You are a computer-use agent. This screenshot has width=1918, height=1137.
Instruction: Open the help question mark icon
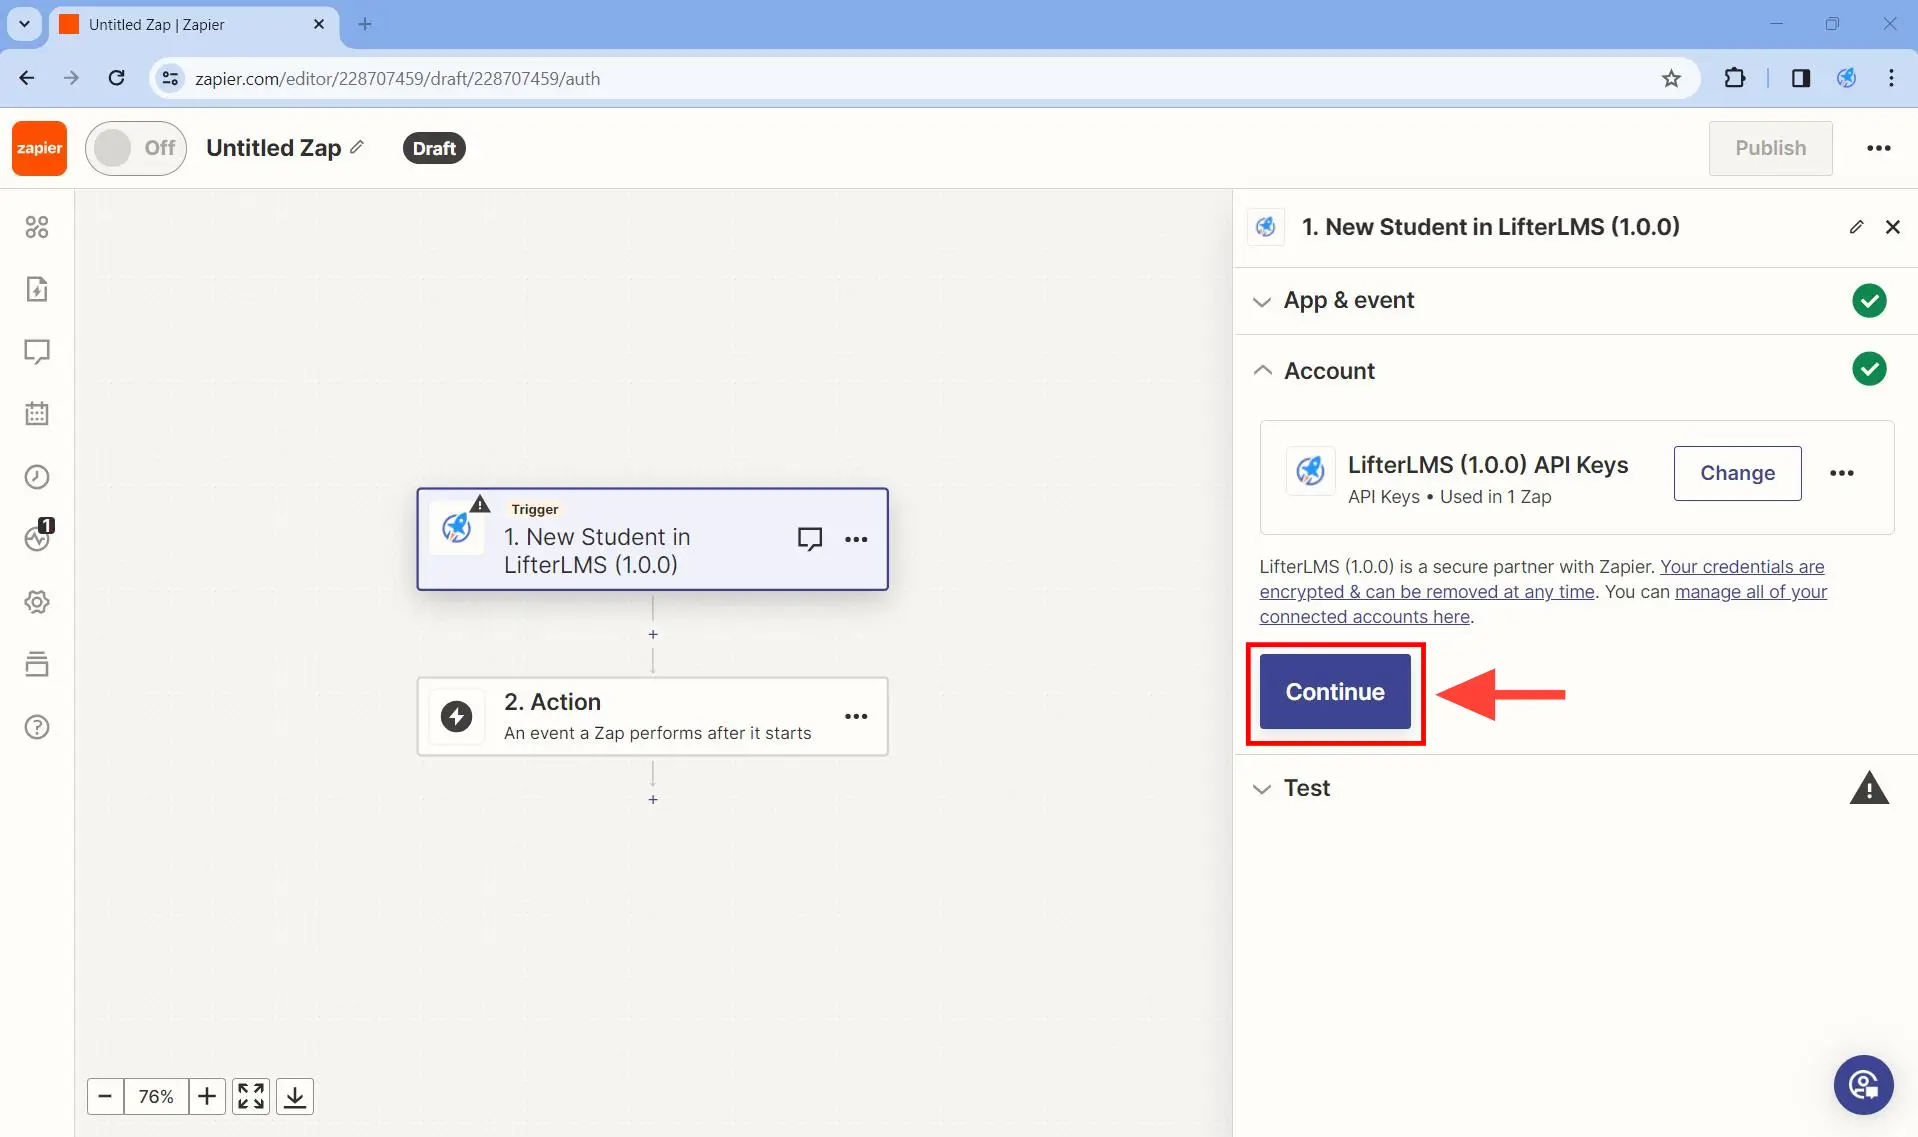point(37,727)
